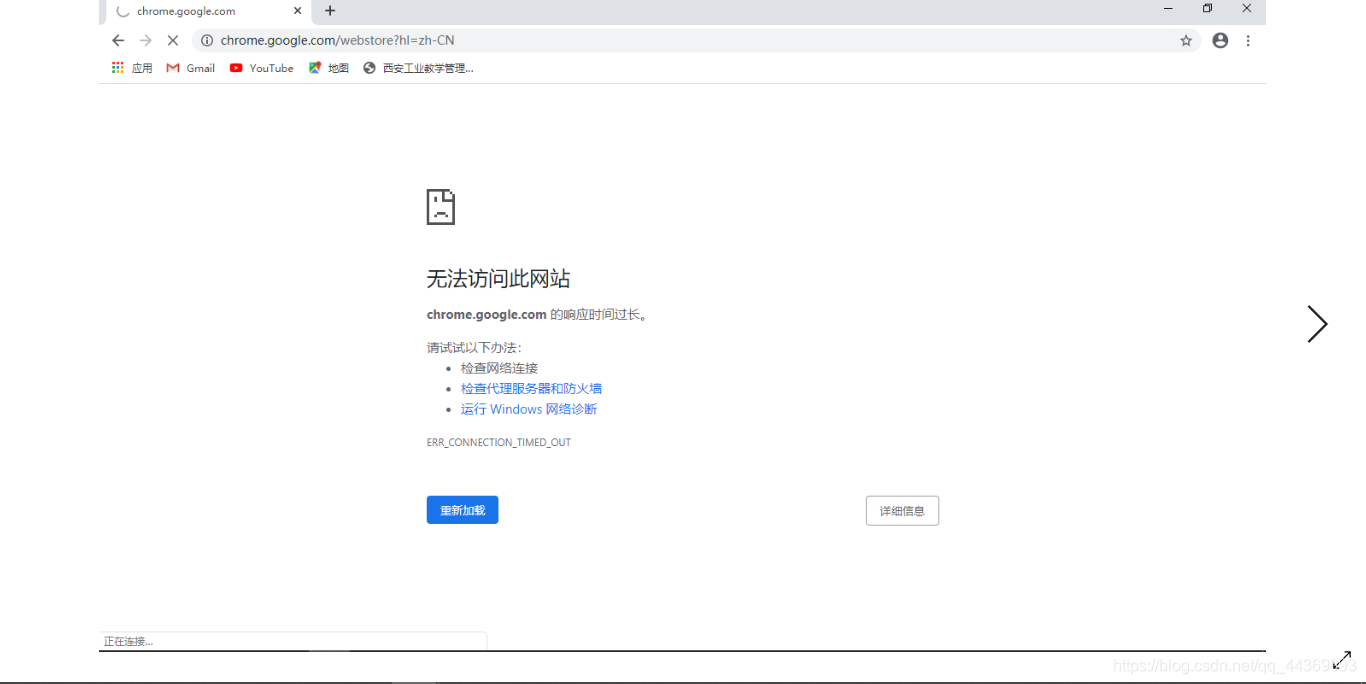The image size is (1366, 684).
Task: Select the ERR_CONNECTION_TIMED_OUT error code
Action: click(x=499, y=442)
